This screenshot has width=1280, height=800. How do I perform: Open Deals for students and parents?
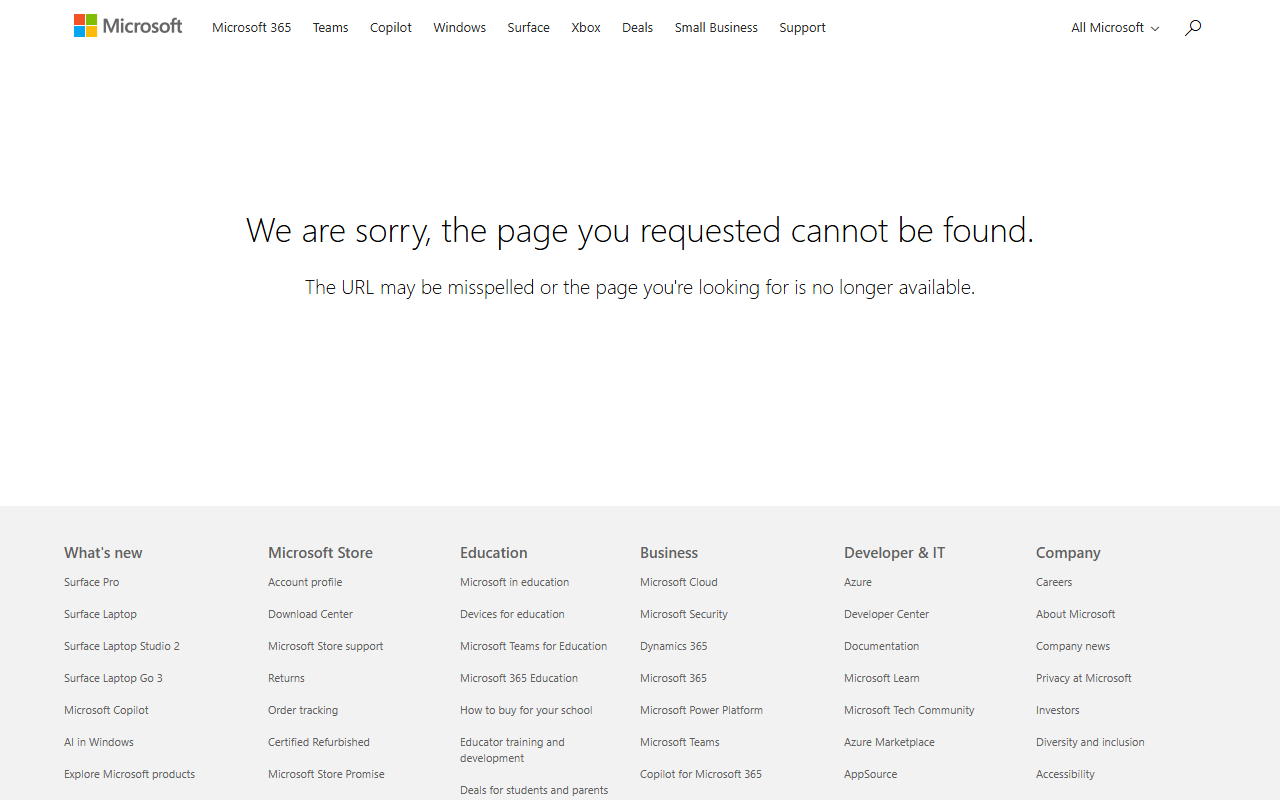[x=534, y=790]
